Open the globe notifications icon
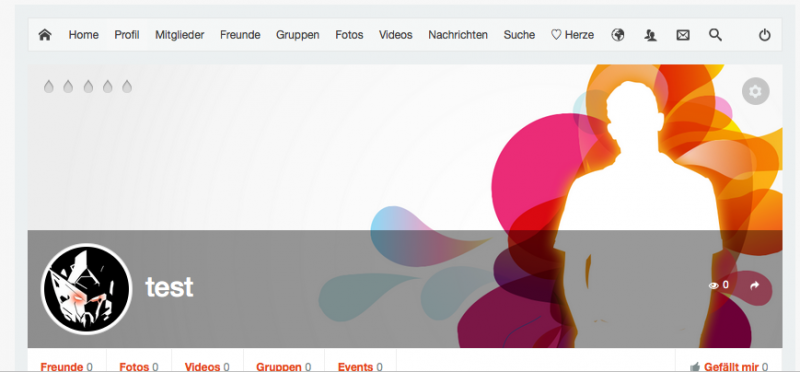 [x=618, y=35]
